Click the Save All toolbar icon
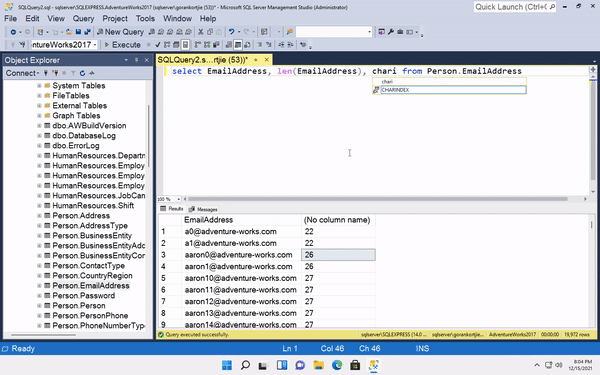The width and height of the screenshot is (600, 375). pos(87,32)
